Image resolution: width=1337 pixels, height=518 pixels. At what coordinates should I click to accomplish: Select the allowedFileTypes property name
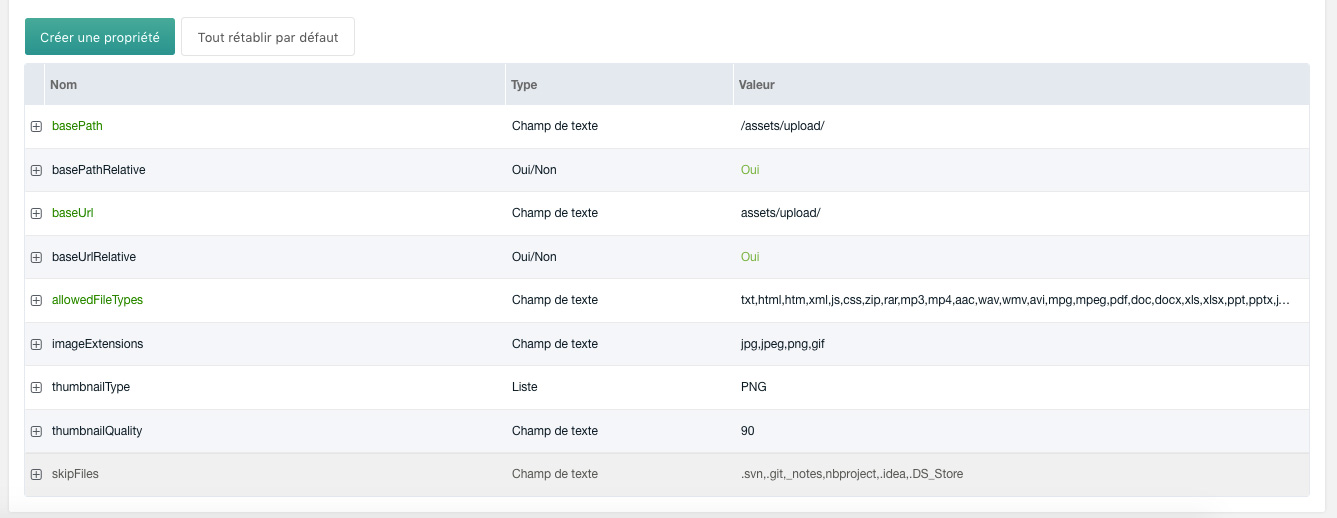click(x=97, y=300)
